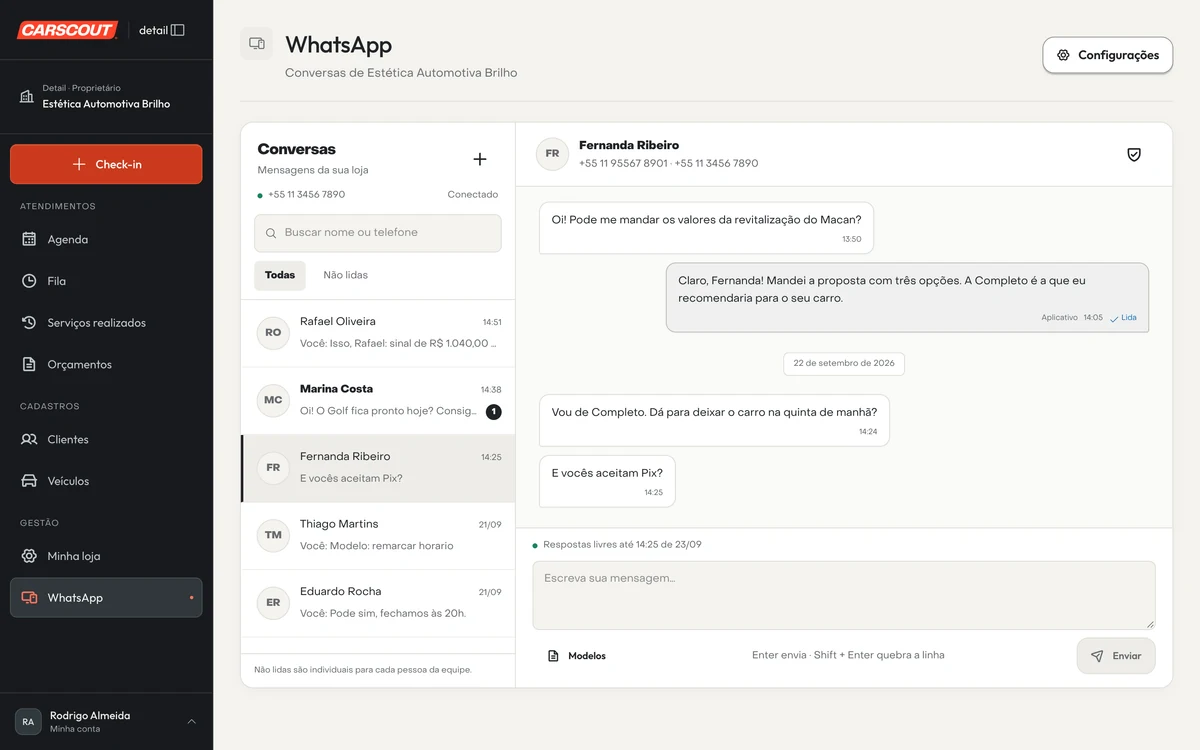Open Fila in the sidebar
Image resolution: width=1200 pixels, height=750 pixels.
click(x=106, y=281)
